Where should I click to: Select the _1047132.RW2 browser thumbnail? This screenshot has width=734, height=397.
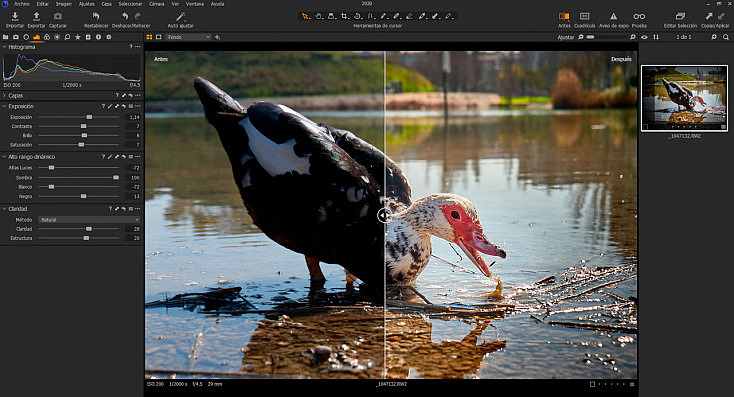[684, 98]
